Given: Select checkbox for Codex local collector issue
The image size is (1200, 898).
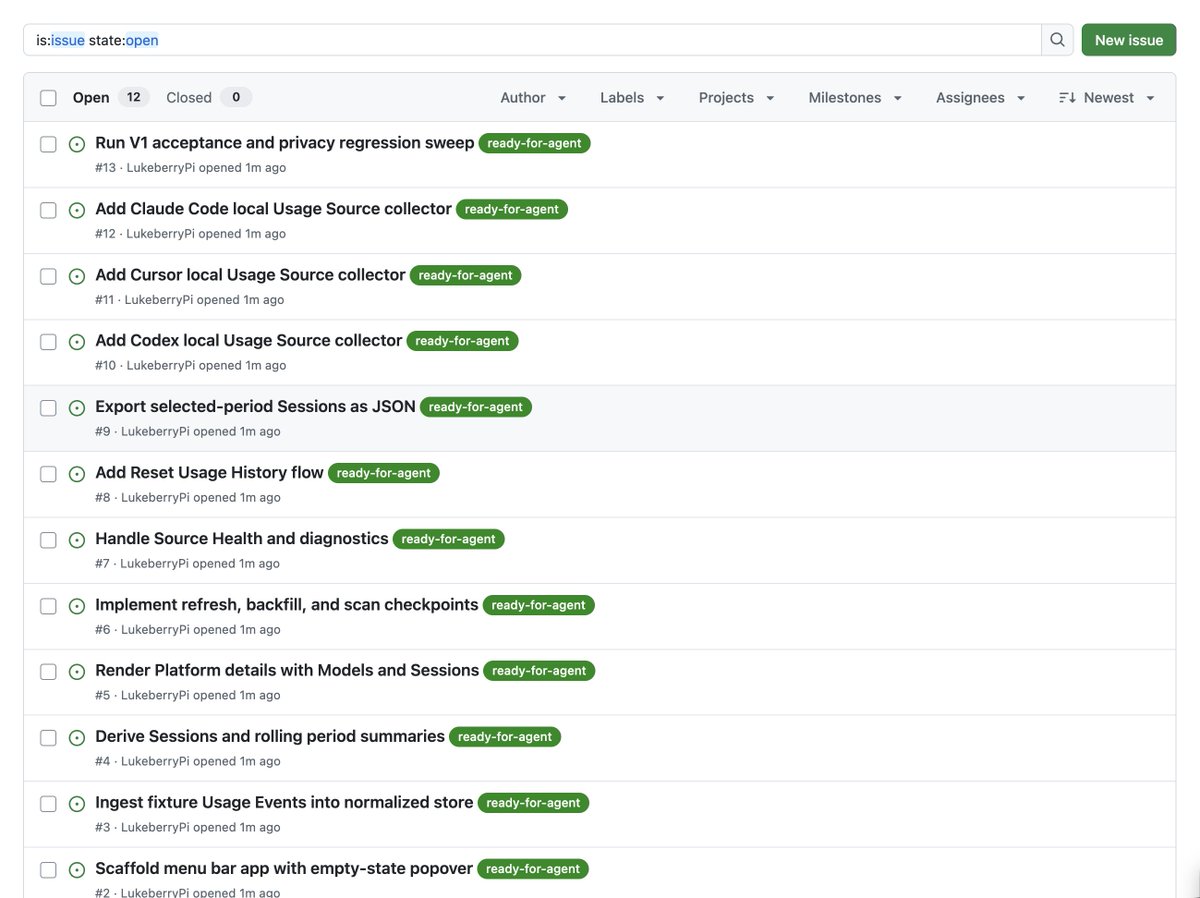Looking at the screenshot, I should click(48, 342).
